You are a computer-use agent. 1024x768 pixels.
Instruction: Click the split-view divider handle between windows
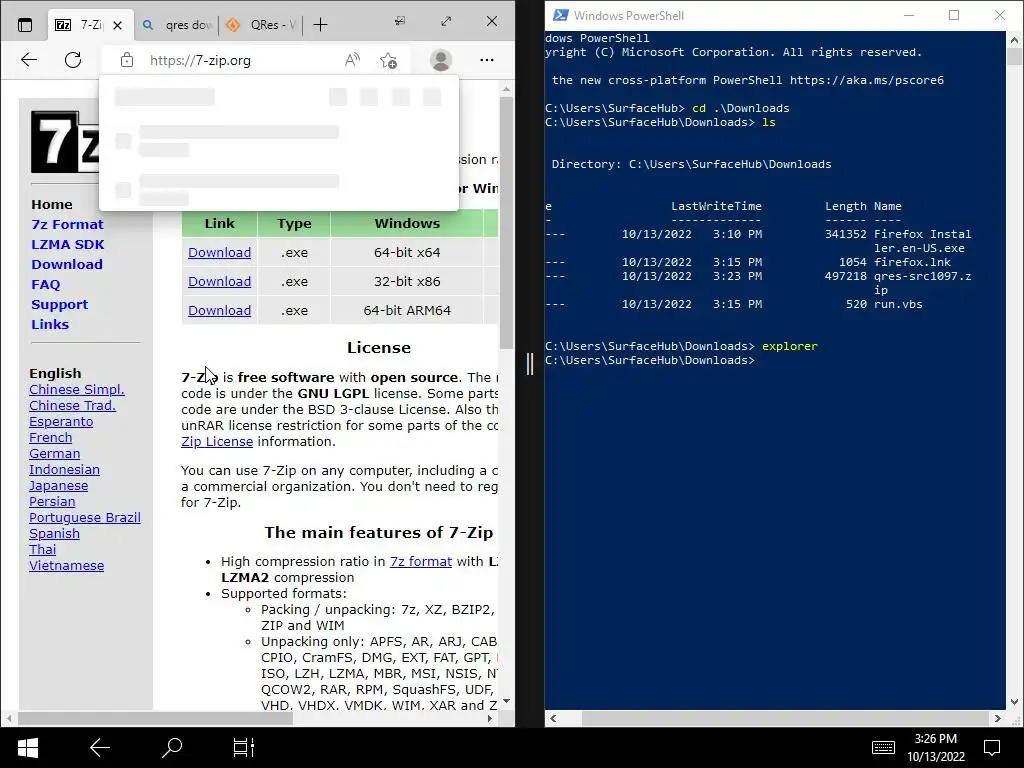[530, 364]
